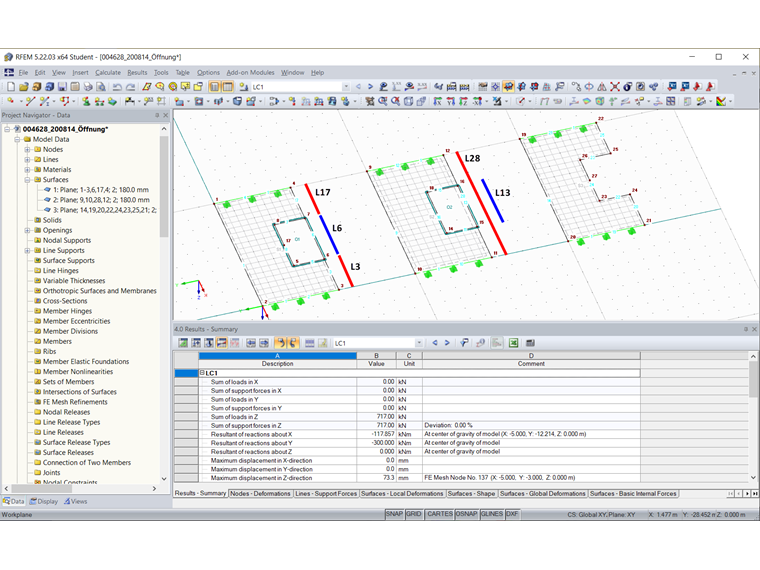Toggle the navigator panel display icon
760x570 pixels.
(214, 87)
